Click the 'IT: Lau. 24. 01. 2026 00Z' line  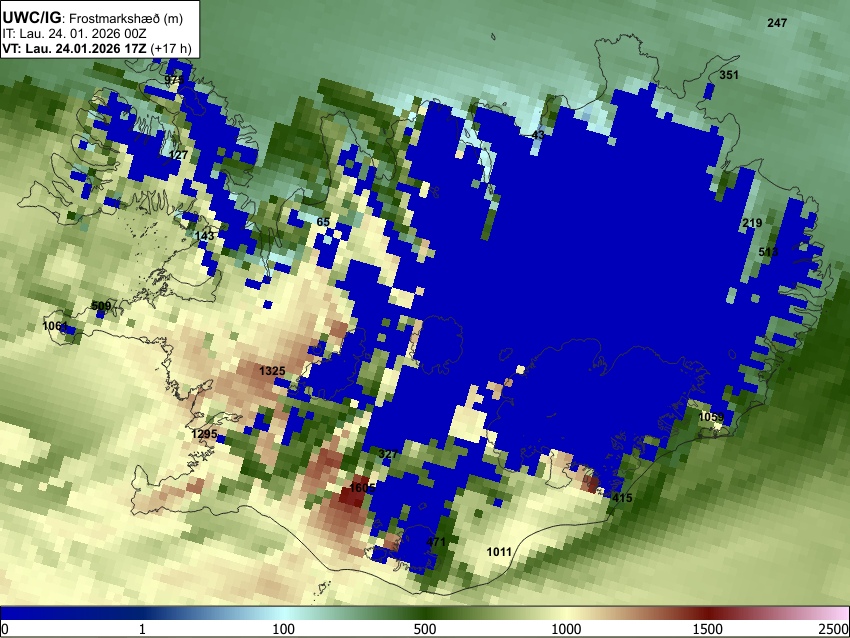(x=74, y=34)
